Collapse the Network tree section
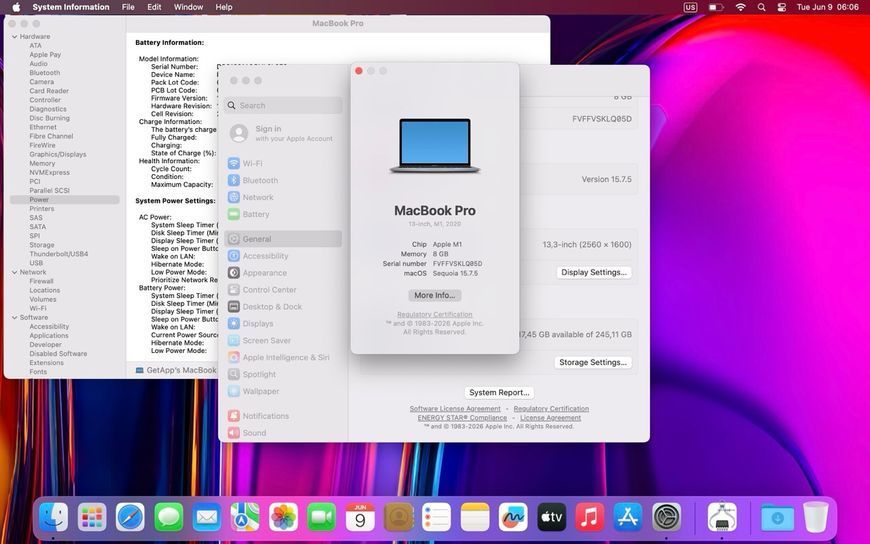Screen dimensions: 870x544 click(14, 273)
